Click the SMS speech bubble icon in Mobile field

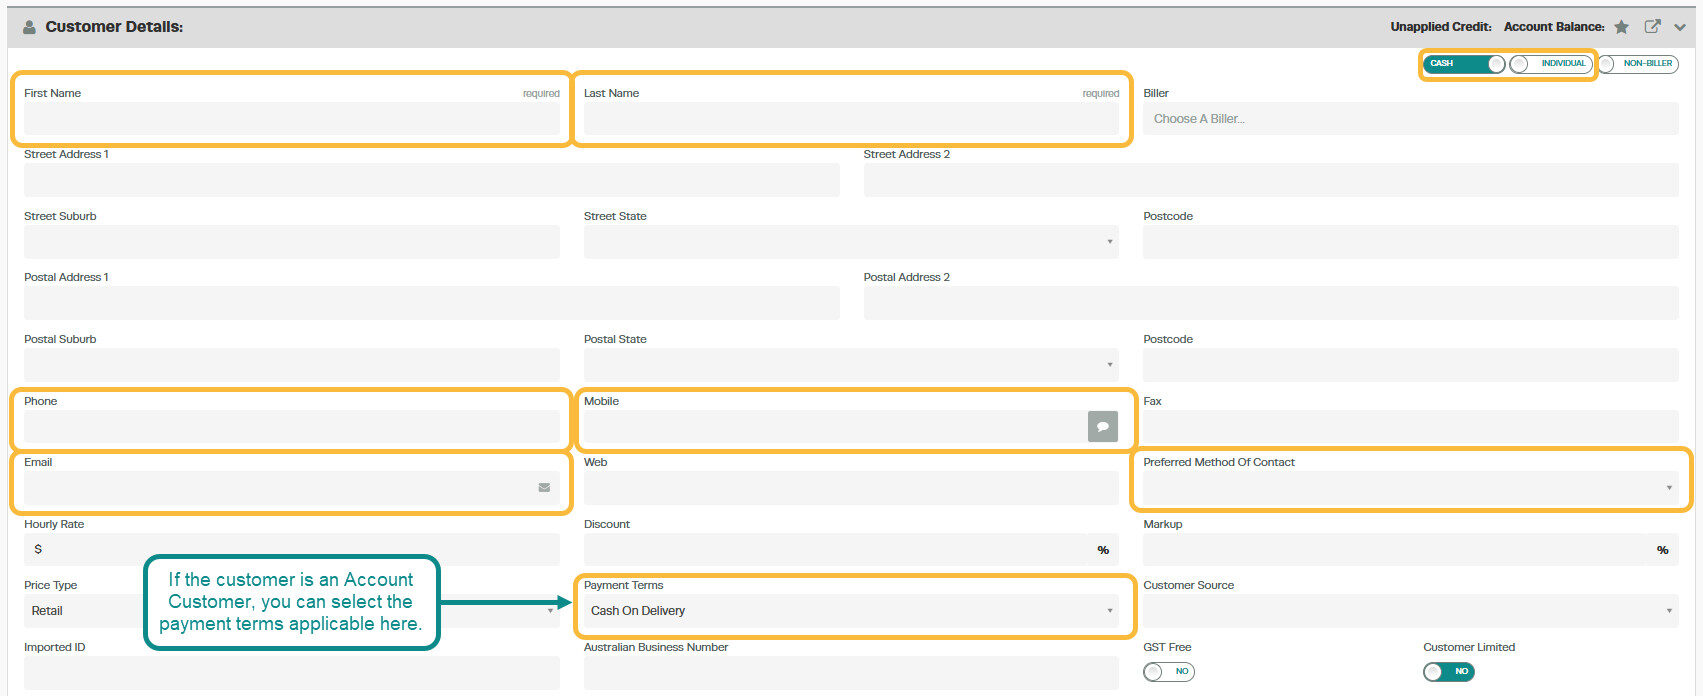pos(1103,427)
